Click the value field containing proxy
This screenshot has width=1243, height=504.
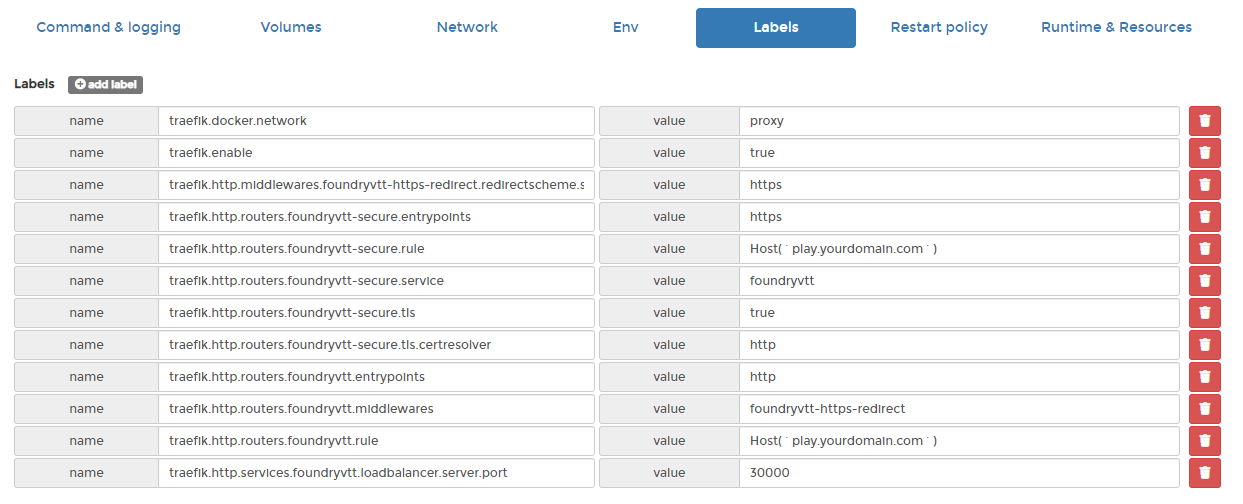pyautogui.click(x=958, y=121)
